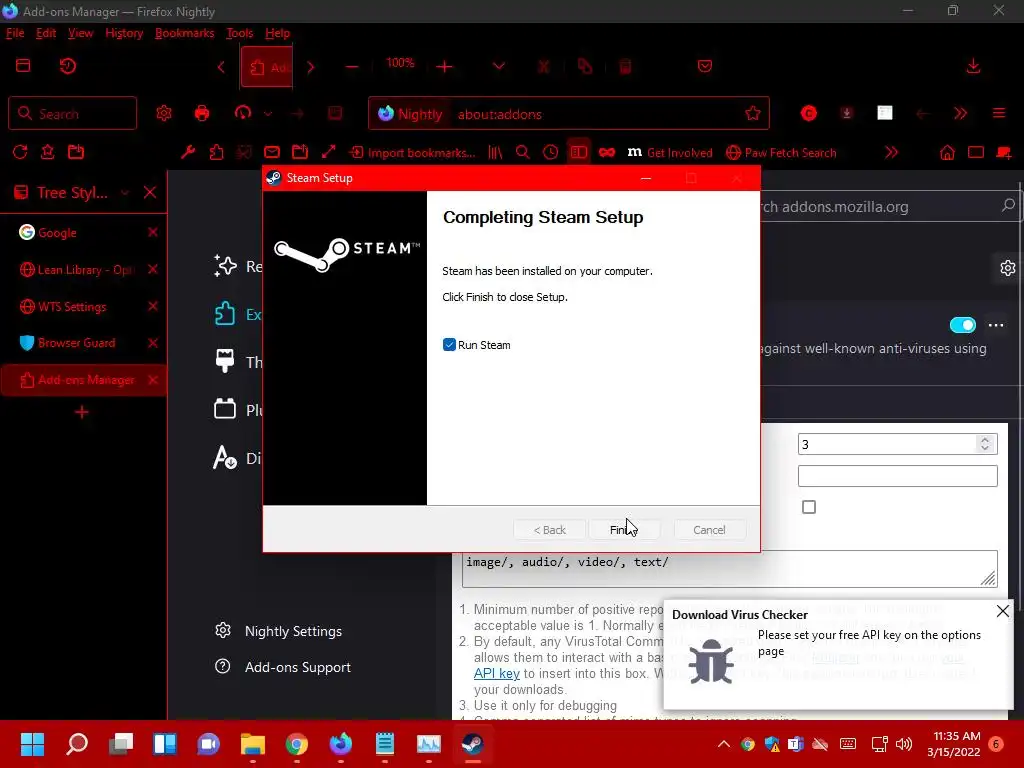This screenshot has height=768, width=1024.
Task: Click Import bookmarks in bookmarks toolbar
Action: tap(413, 152)
